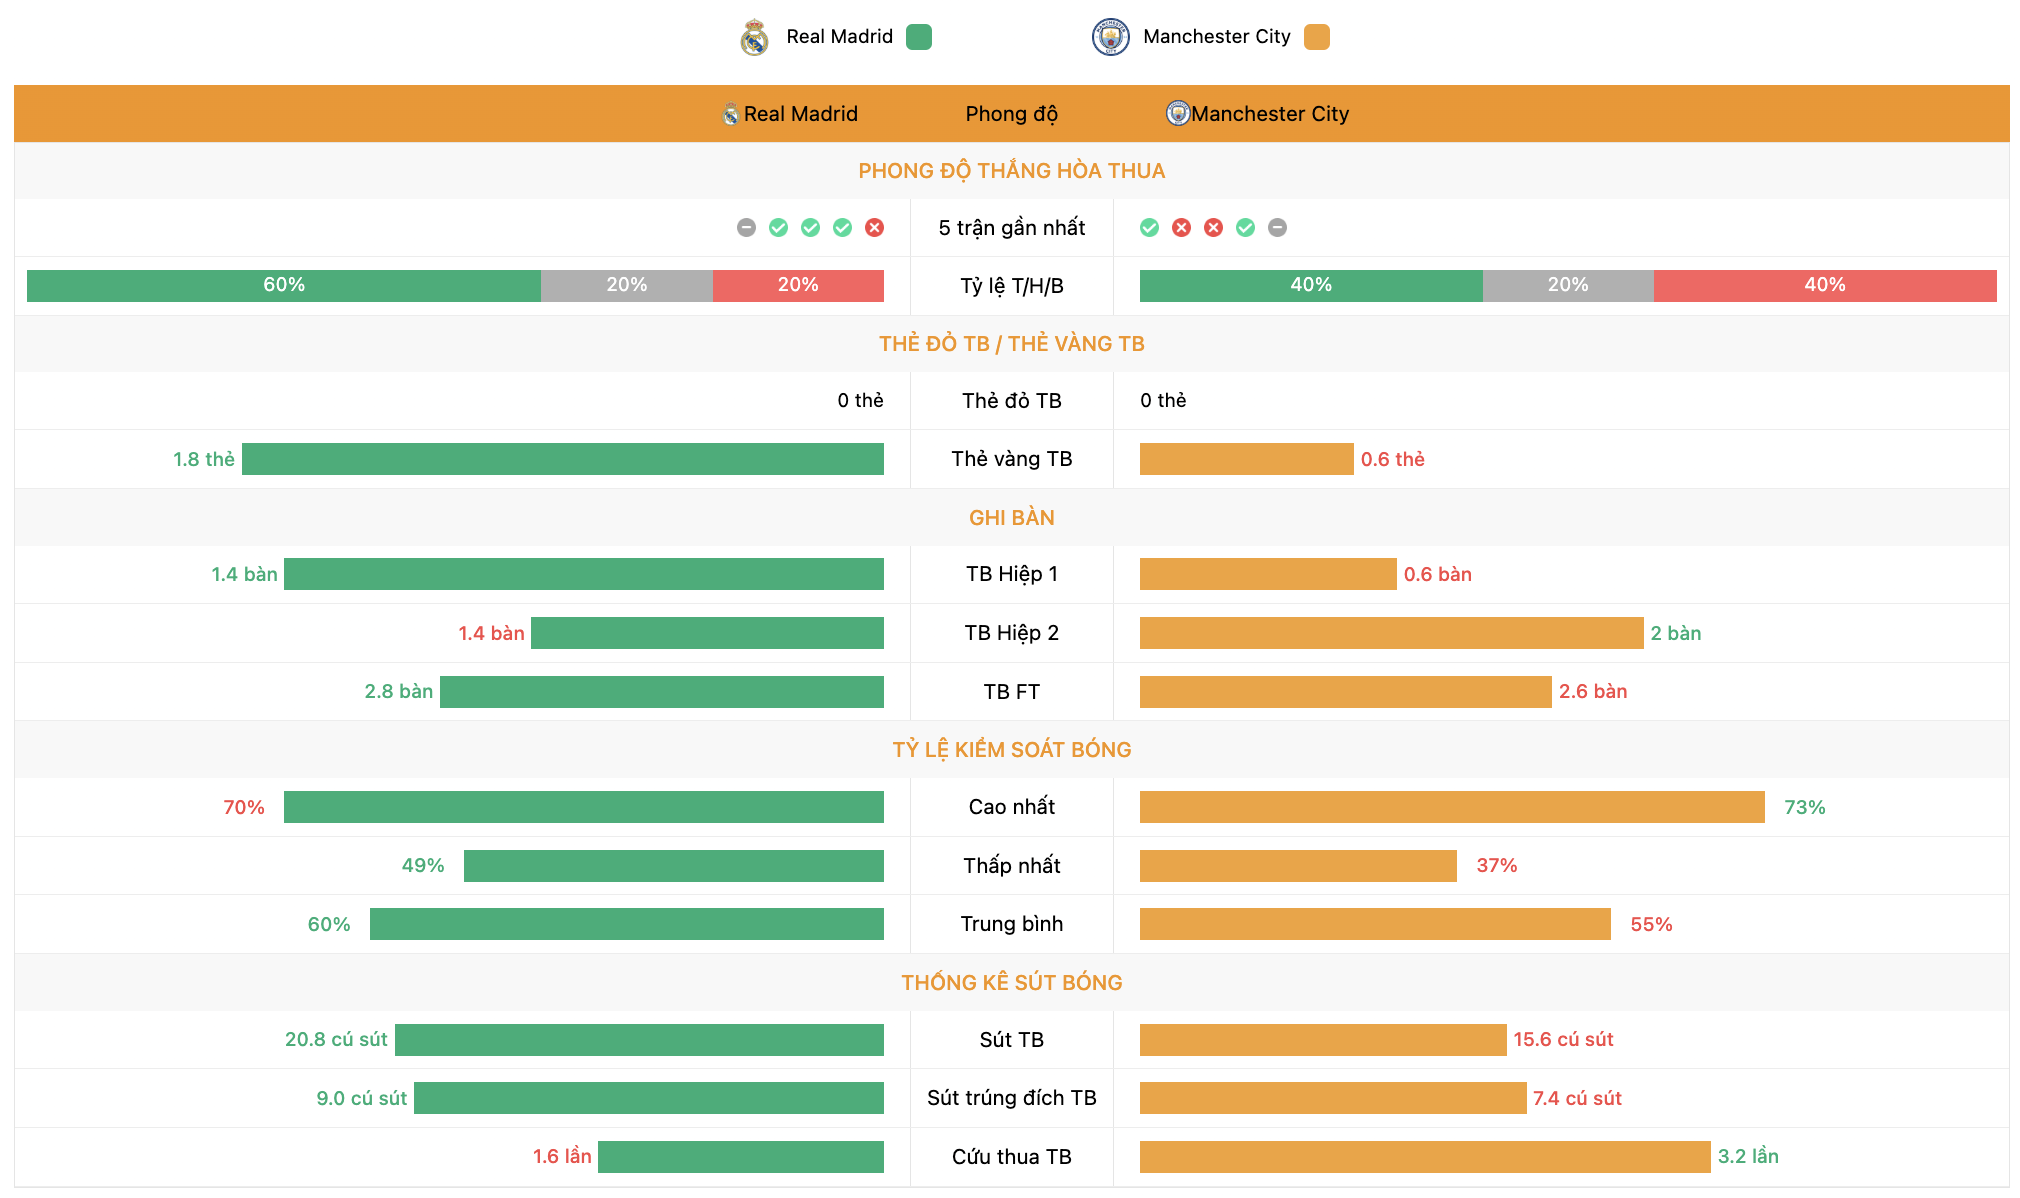Click the Cứu thua TB label
The image size is (2020, 1198).
1011,1157
